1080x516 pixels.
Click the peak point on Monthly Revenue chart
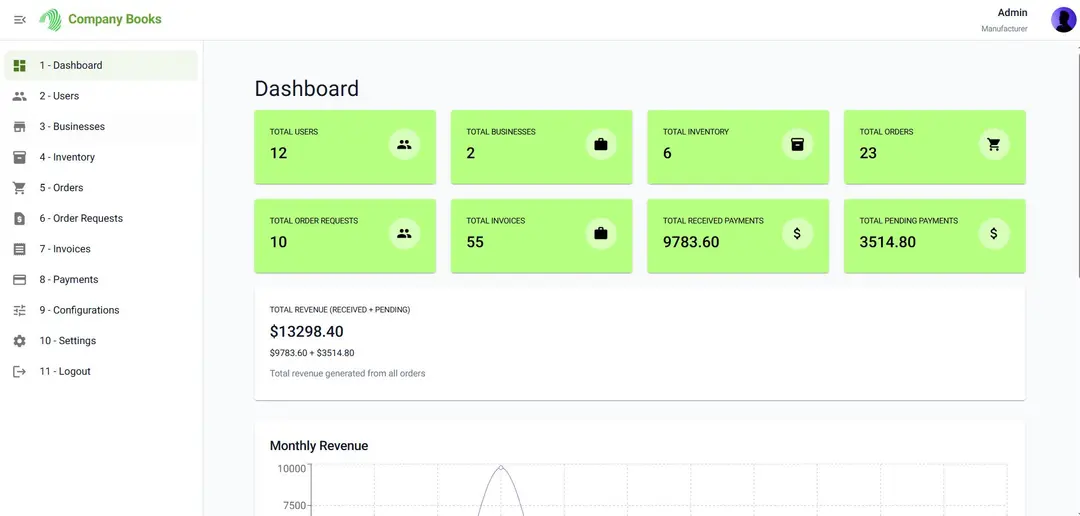point(501,467)
